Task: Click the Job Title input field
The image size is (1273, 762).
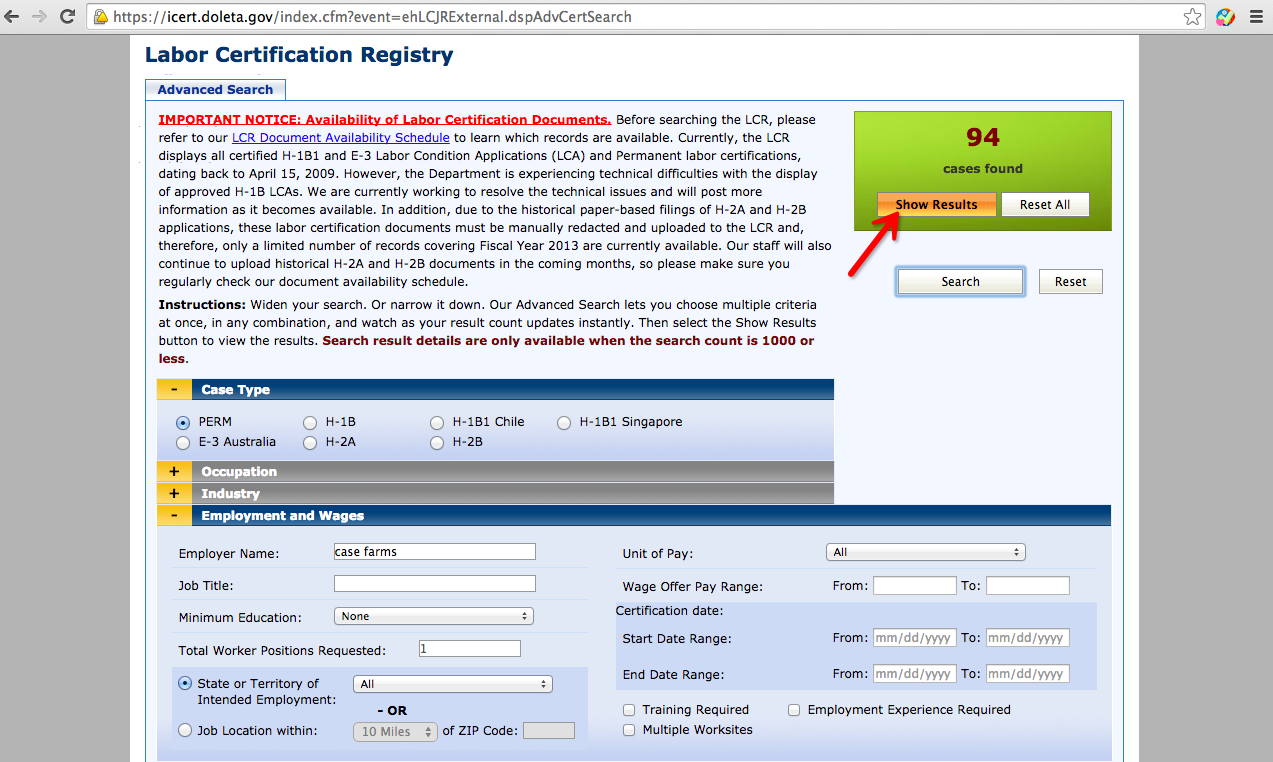Action: (x=435, y=584)
